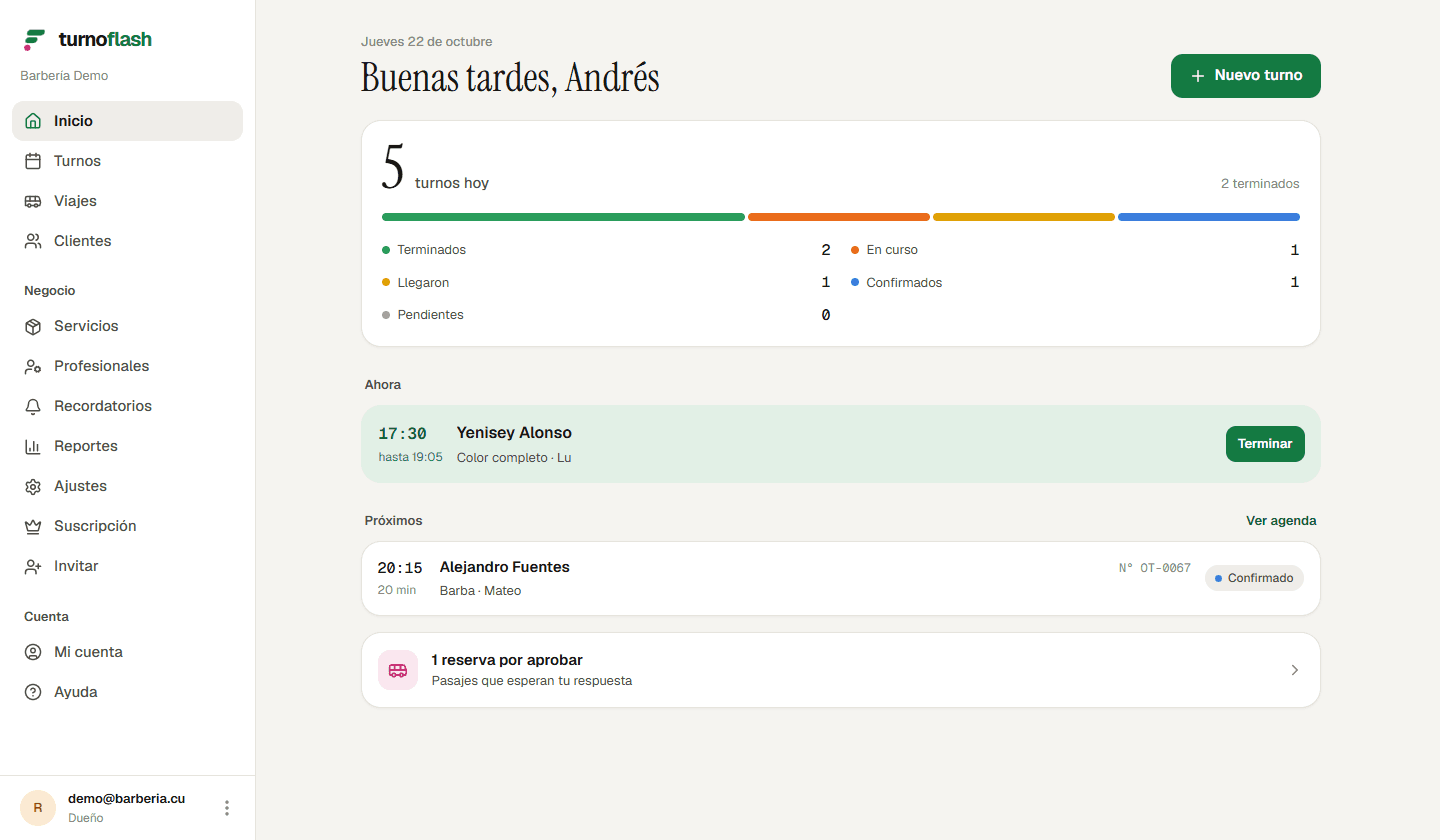Open the Ver agenda link
The image size is (1440, 840).
pyautogui.click(x=1281, y=521)
